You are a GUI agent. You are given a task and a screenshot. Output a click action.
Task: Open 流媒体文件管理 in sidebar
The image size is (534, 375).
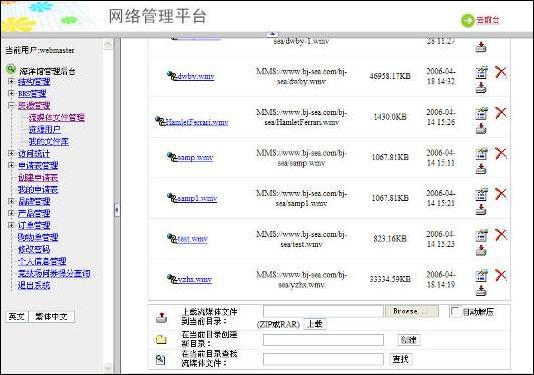pos(57,118)
